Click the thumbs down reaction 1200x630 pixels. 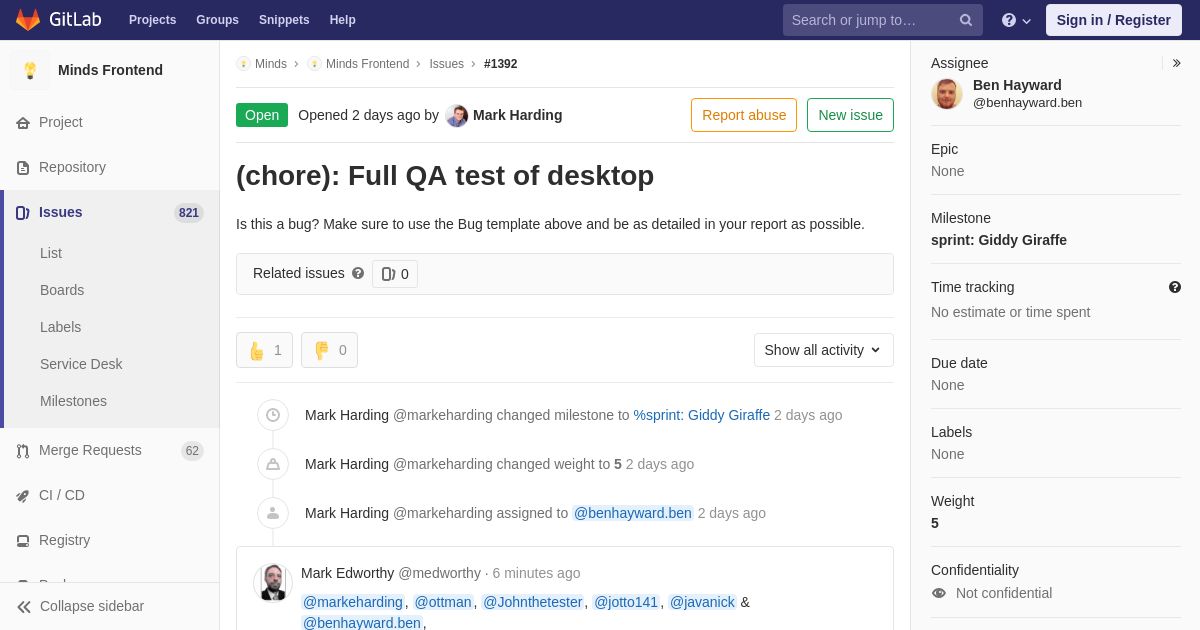click(329, 350)
